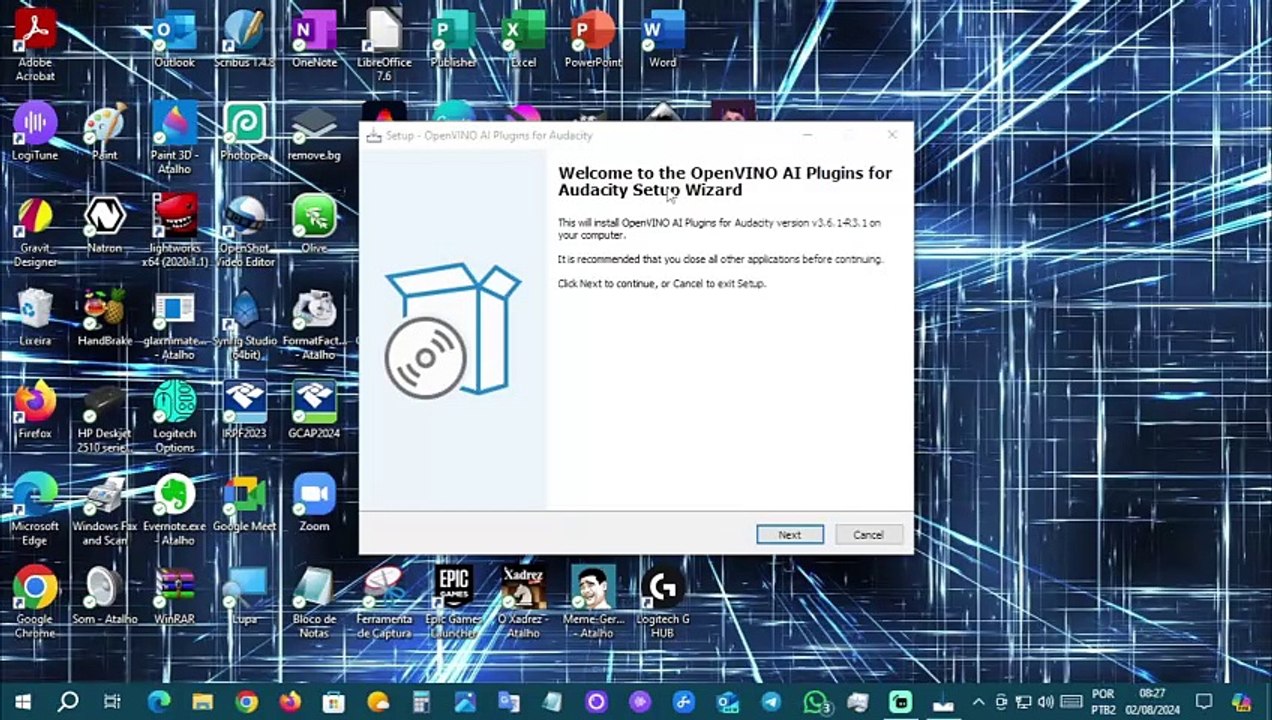Select the Synfig Studio desktop icon
Viewport: 1272px width, 720px height.
point(244,324)
